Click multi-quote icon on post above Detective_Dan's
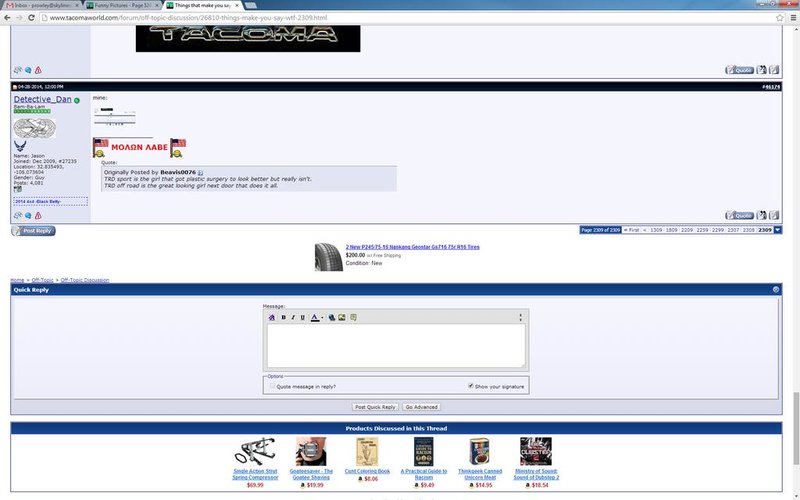 (762, 70)
